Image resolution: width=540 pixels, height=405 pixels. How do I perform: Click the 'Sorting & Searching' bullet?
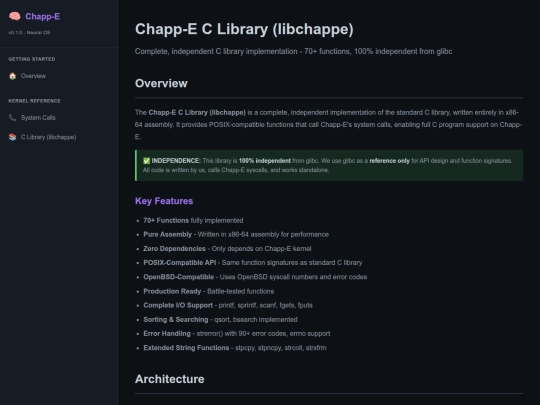tap(220, 320)
